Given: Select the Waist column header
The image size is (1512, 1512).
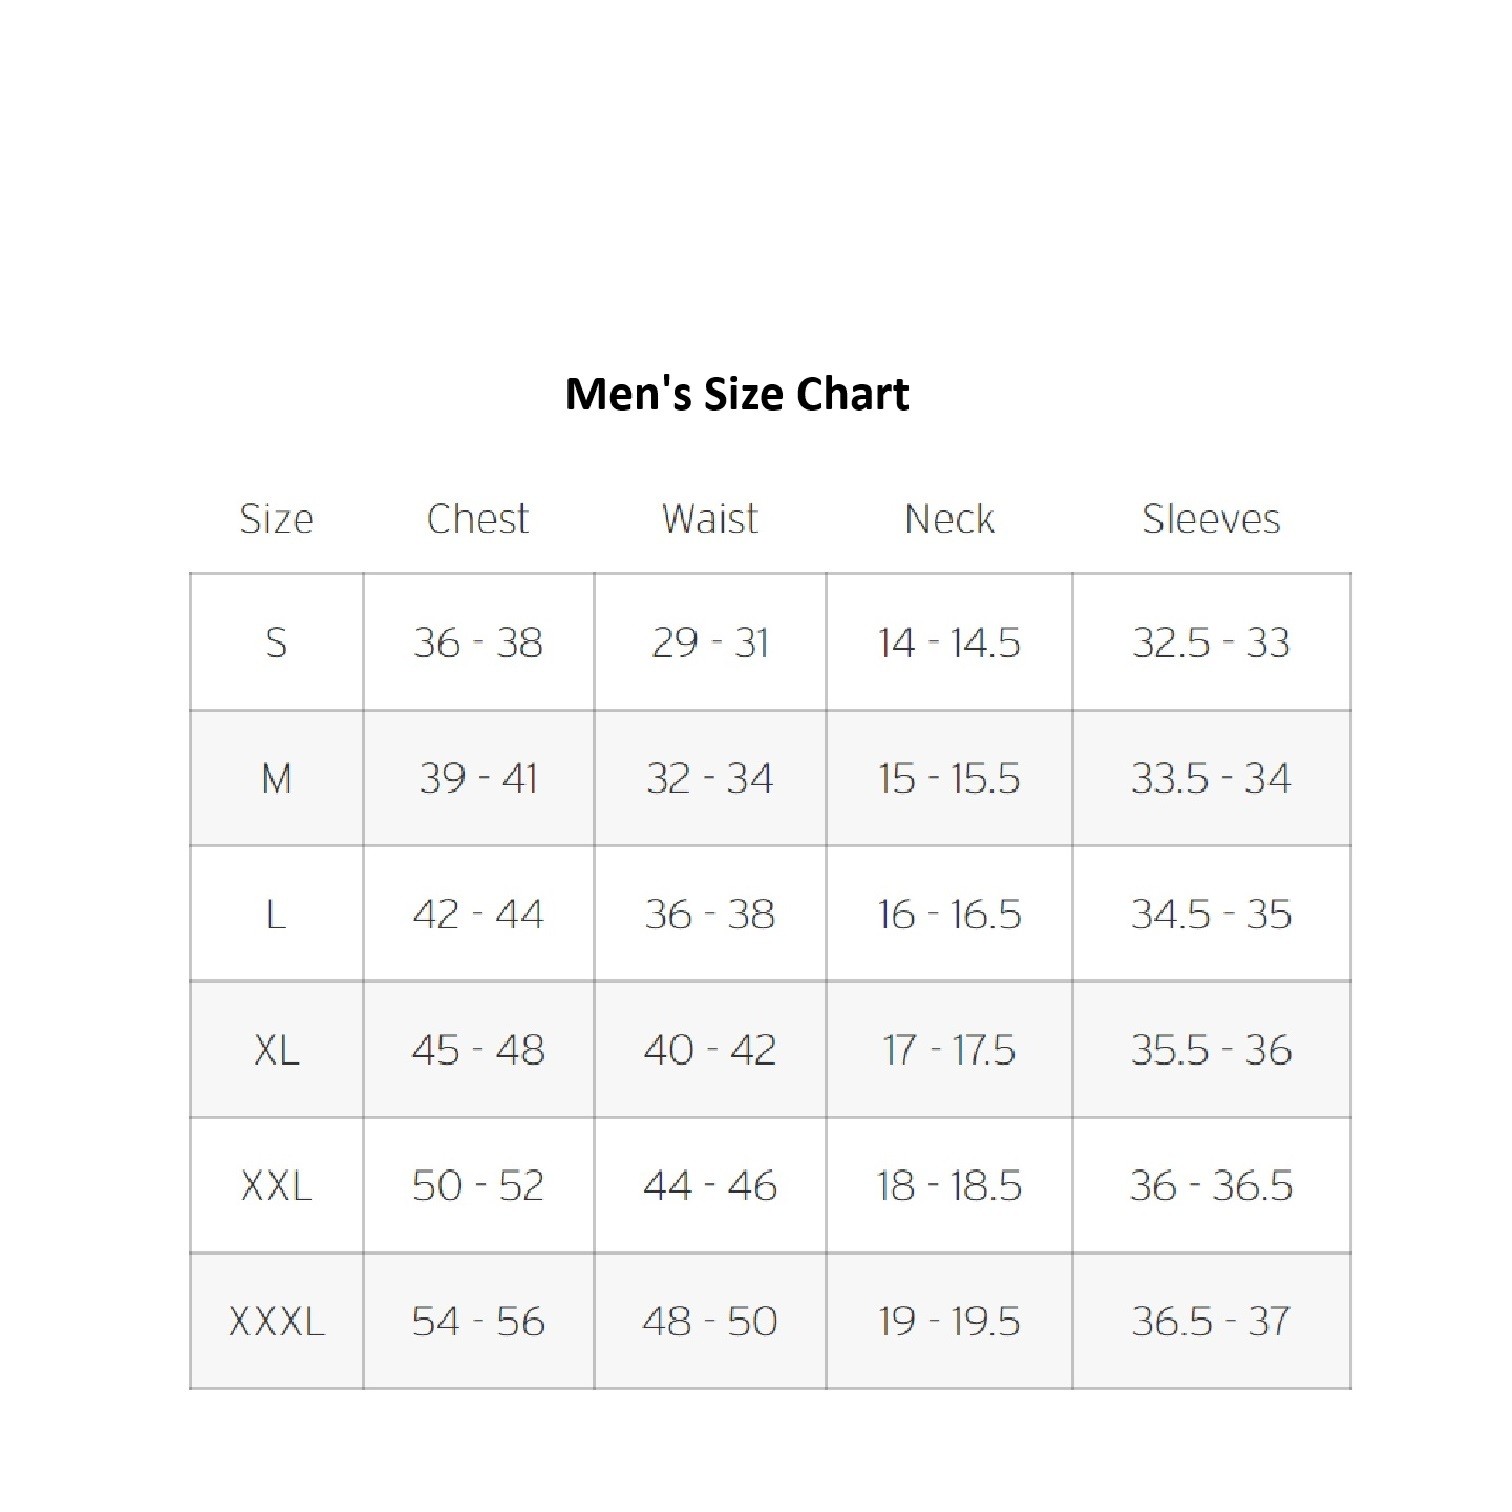Looking at the screenshot, I should click(x=710, y=519).
